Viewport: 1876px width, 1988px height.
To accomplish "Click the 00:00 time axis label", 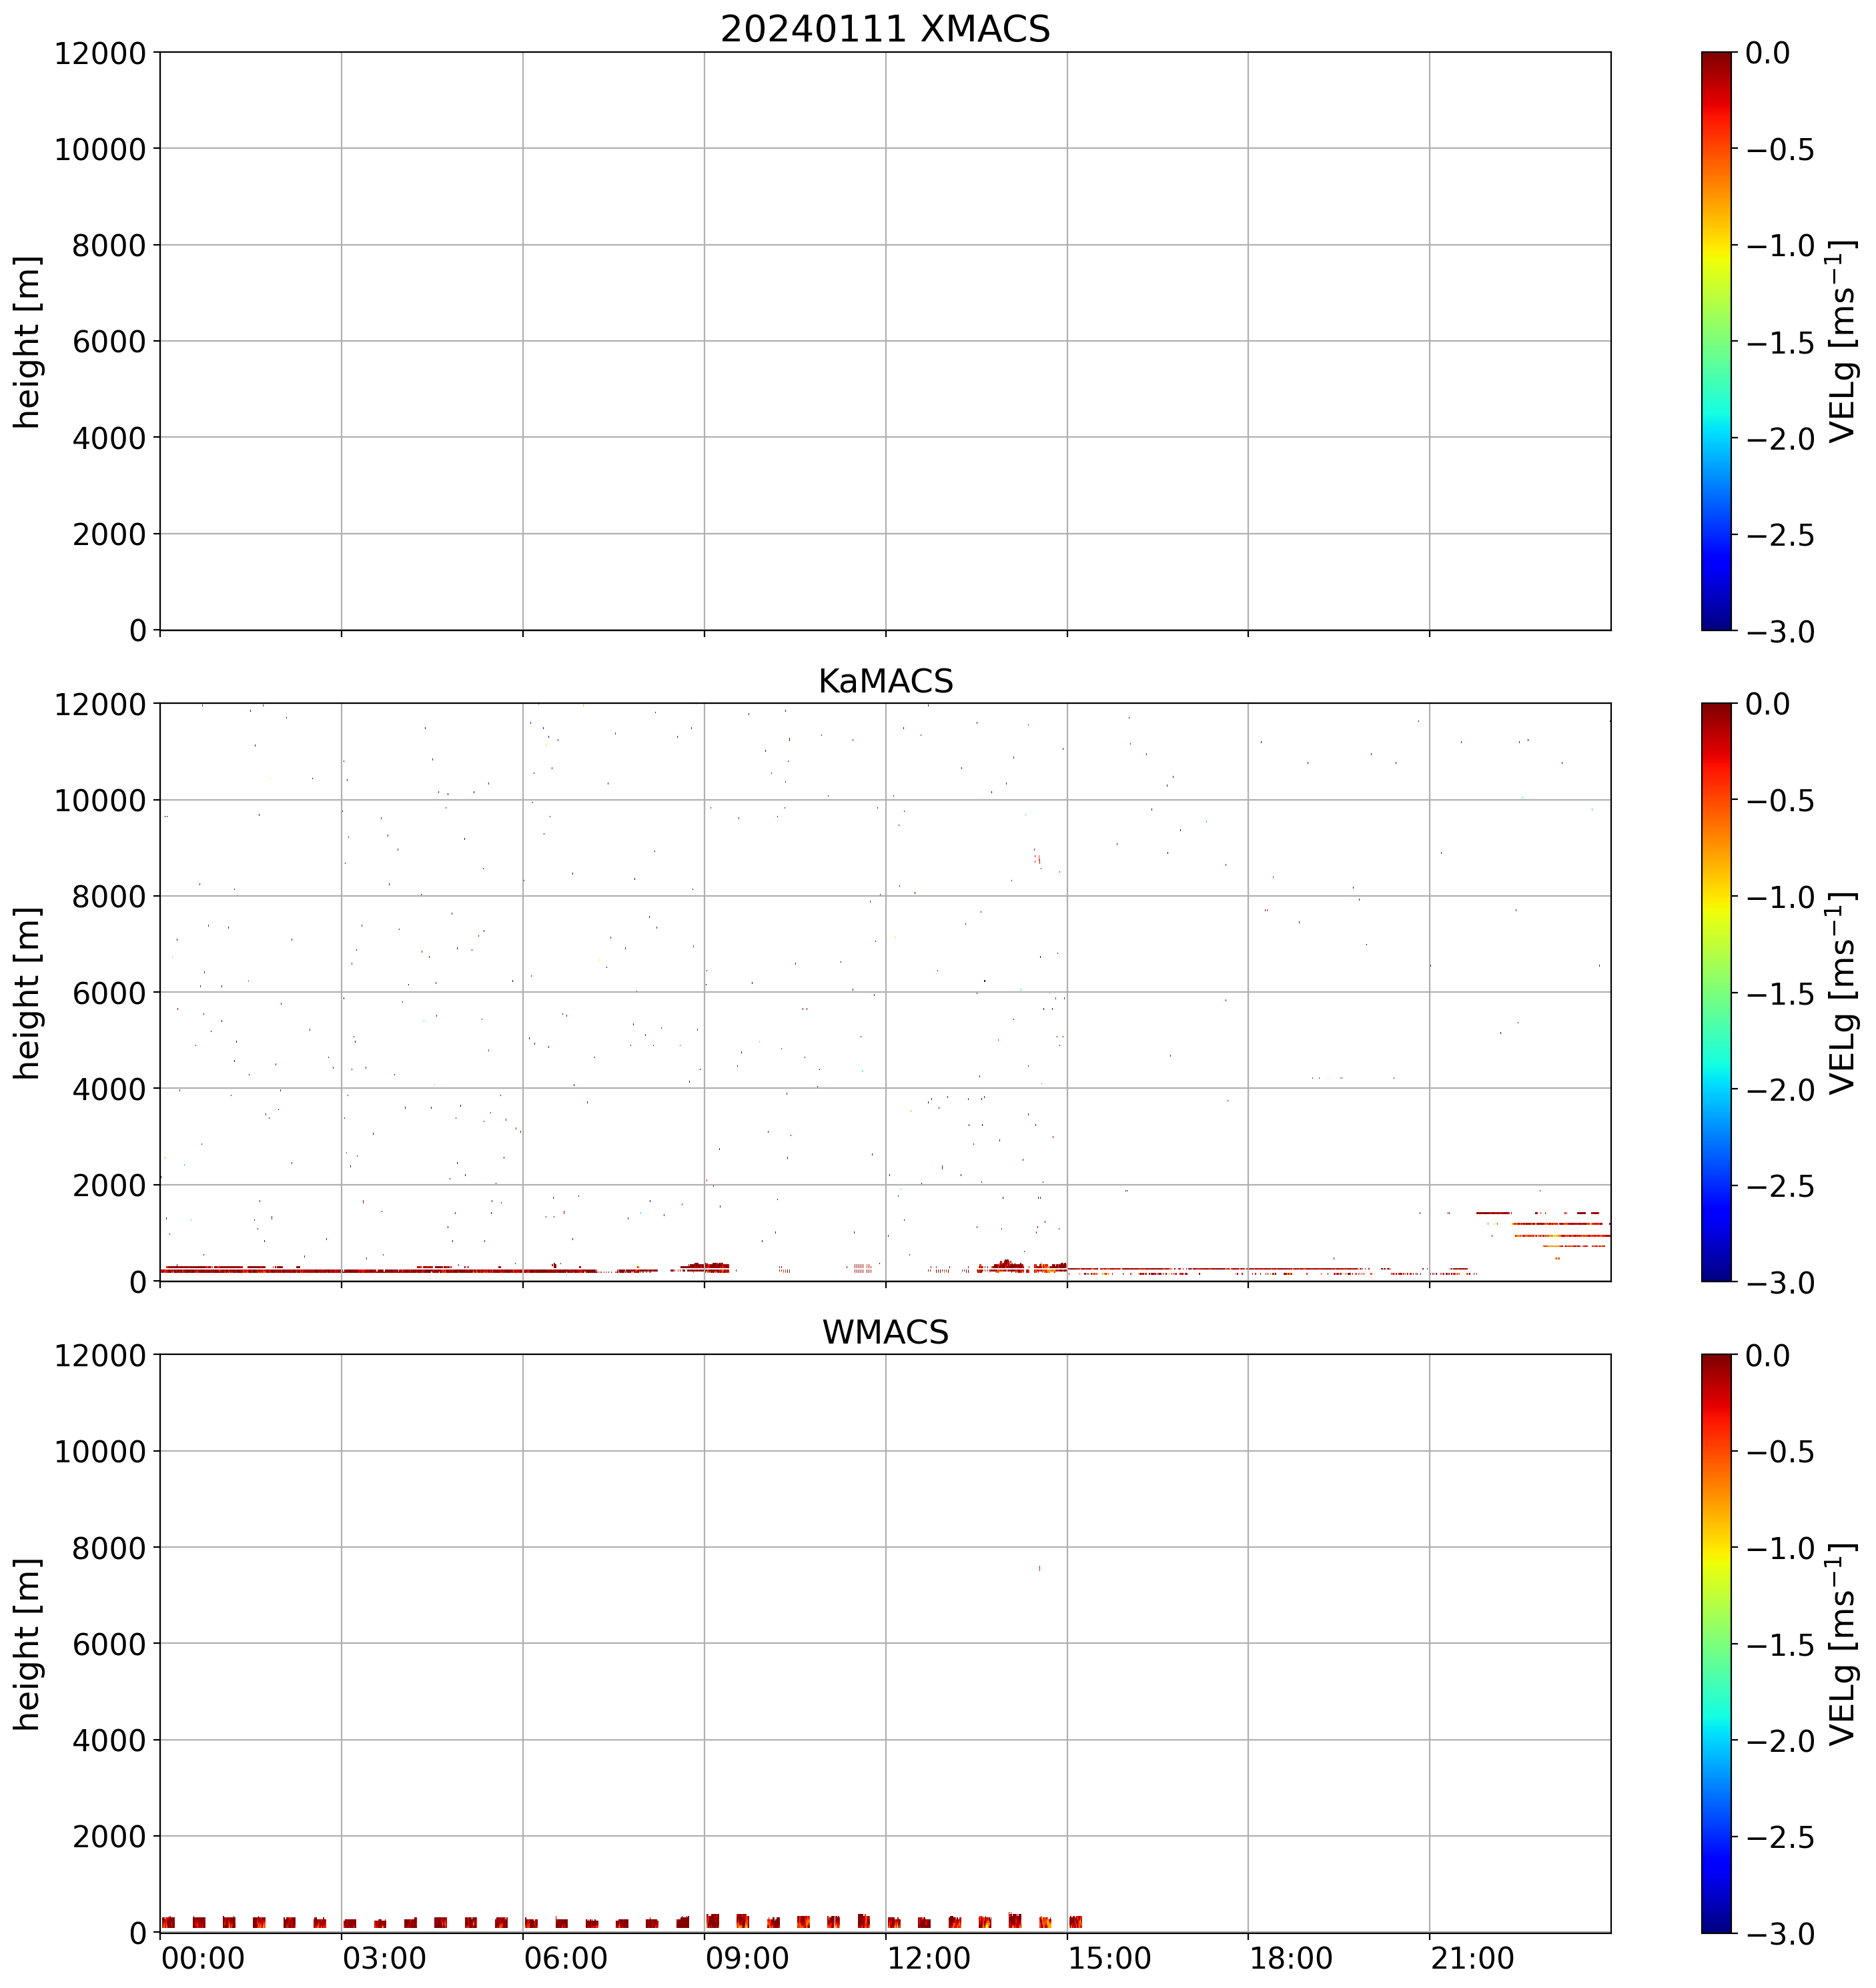I will tap(202, 1958).
